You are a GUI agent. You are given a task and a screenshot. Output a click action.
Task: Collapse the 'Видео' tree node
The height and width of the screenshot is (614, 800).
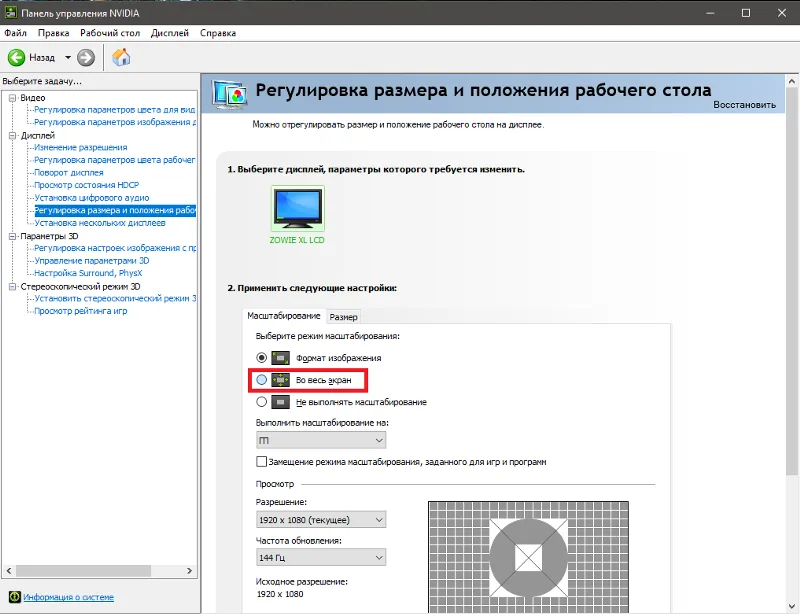[x=13, y=98]
